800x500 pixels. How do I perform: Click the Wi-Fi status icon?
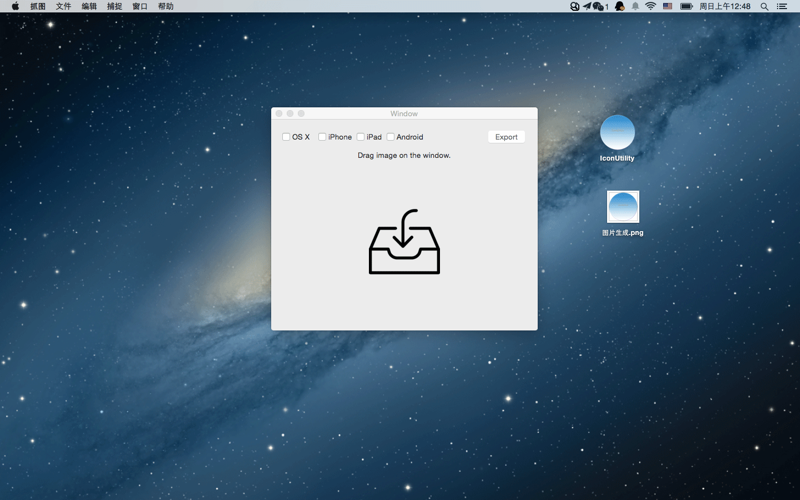click(x=650, y=6)
